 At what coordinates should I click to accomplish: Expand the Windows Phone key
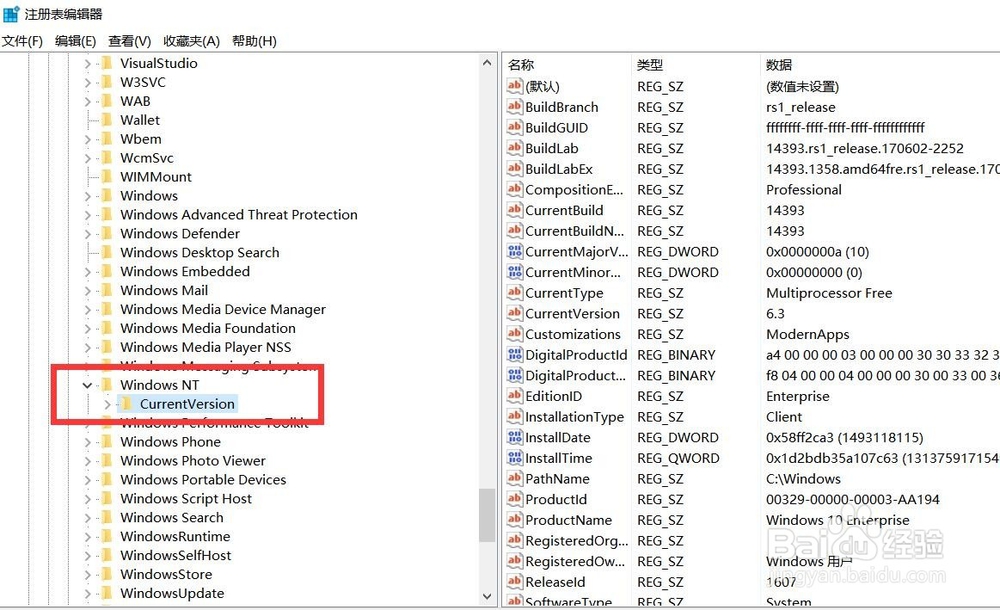click(88, 442)
